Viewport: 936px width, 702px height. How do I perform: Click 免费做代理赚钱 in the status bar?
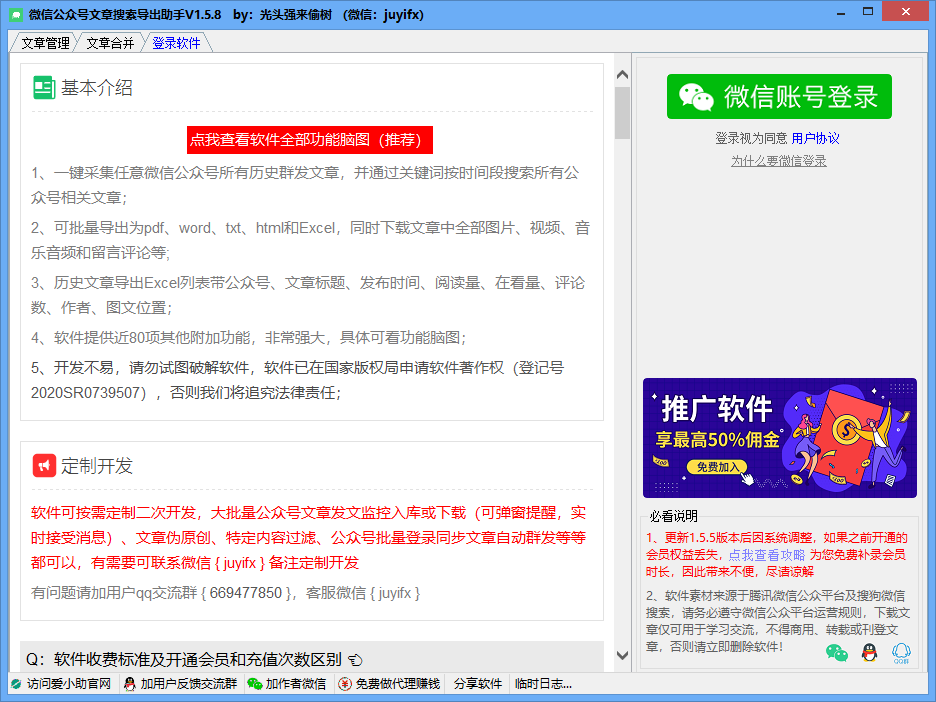390,683
